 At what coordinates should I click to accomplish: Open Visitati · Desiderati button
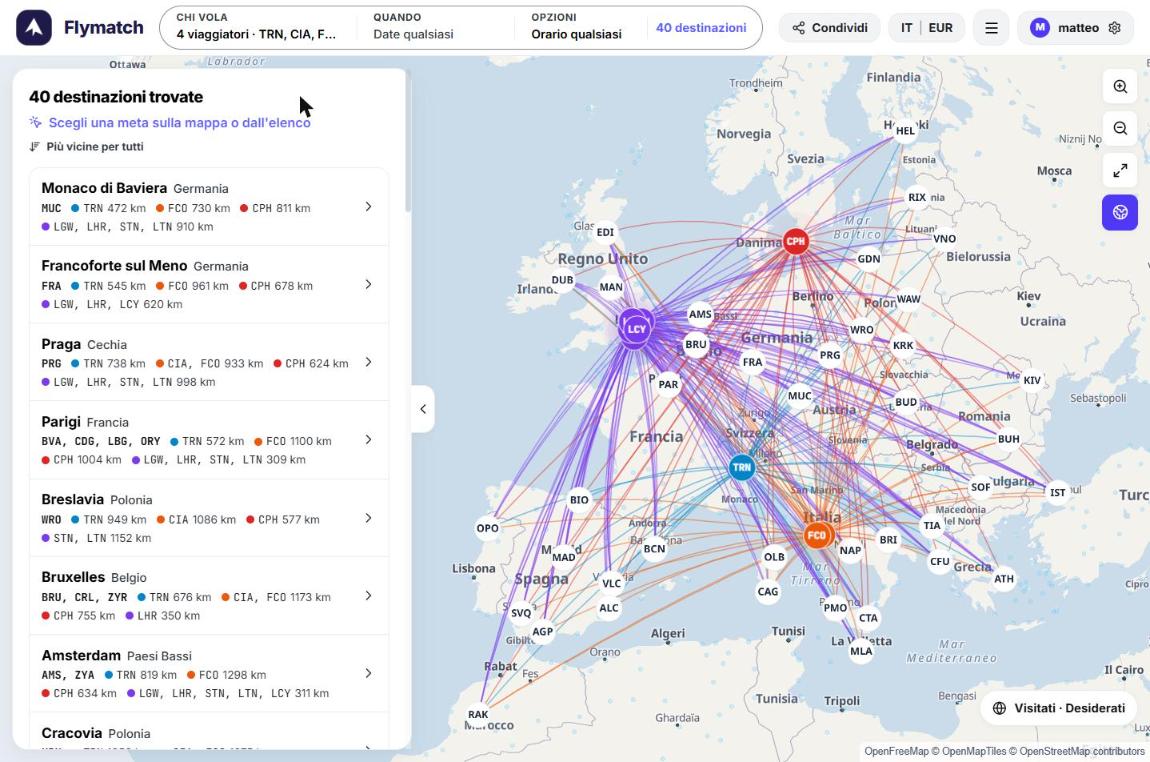pyautogui.click(x=1058, y=708)
